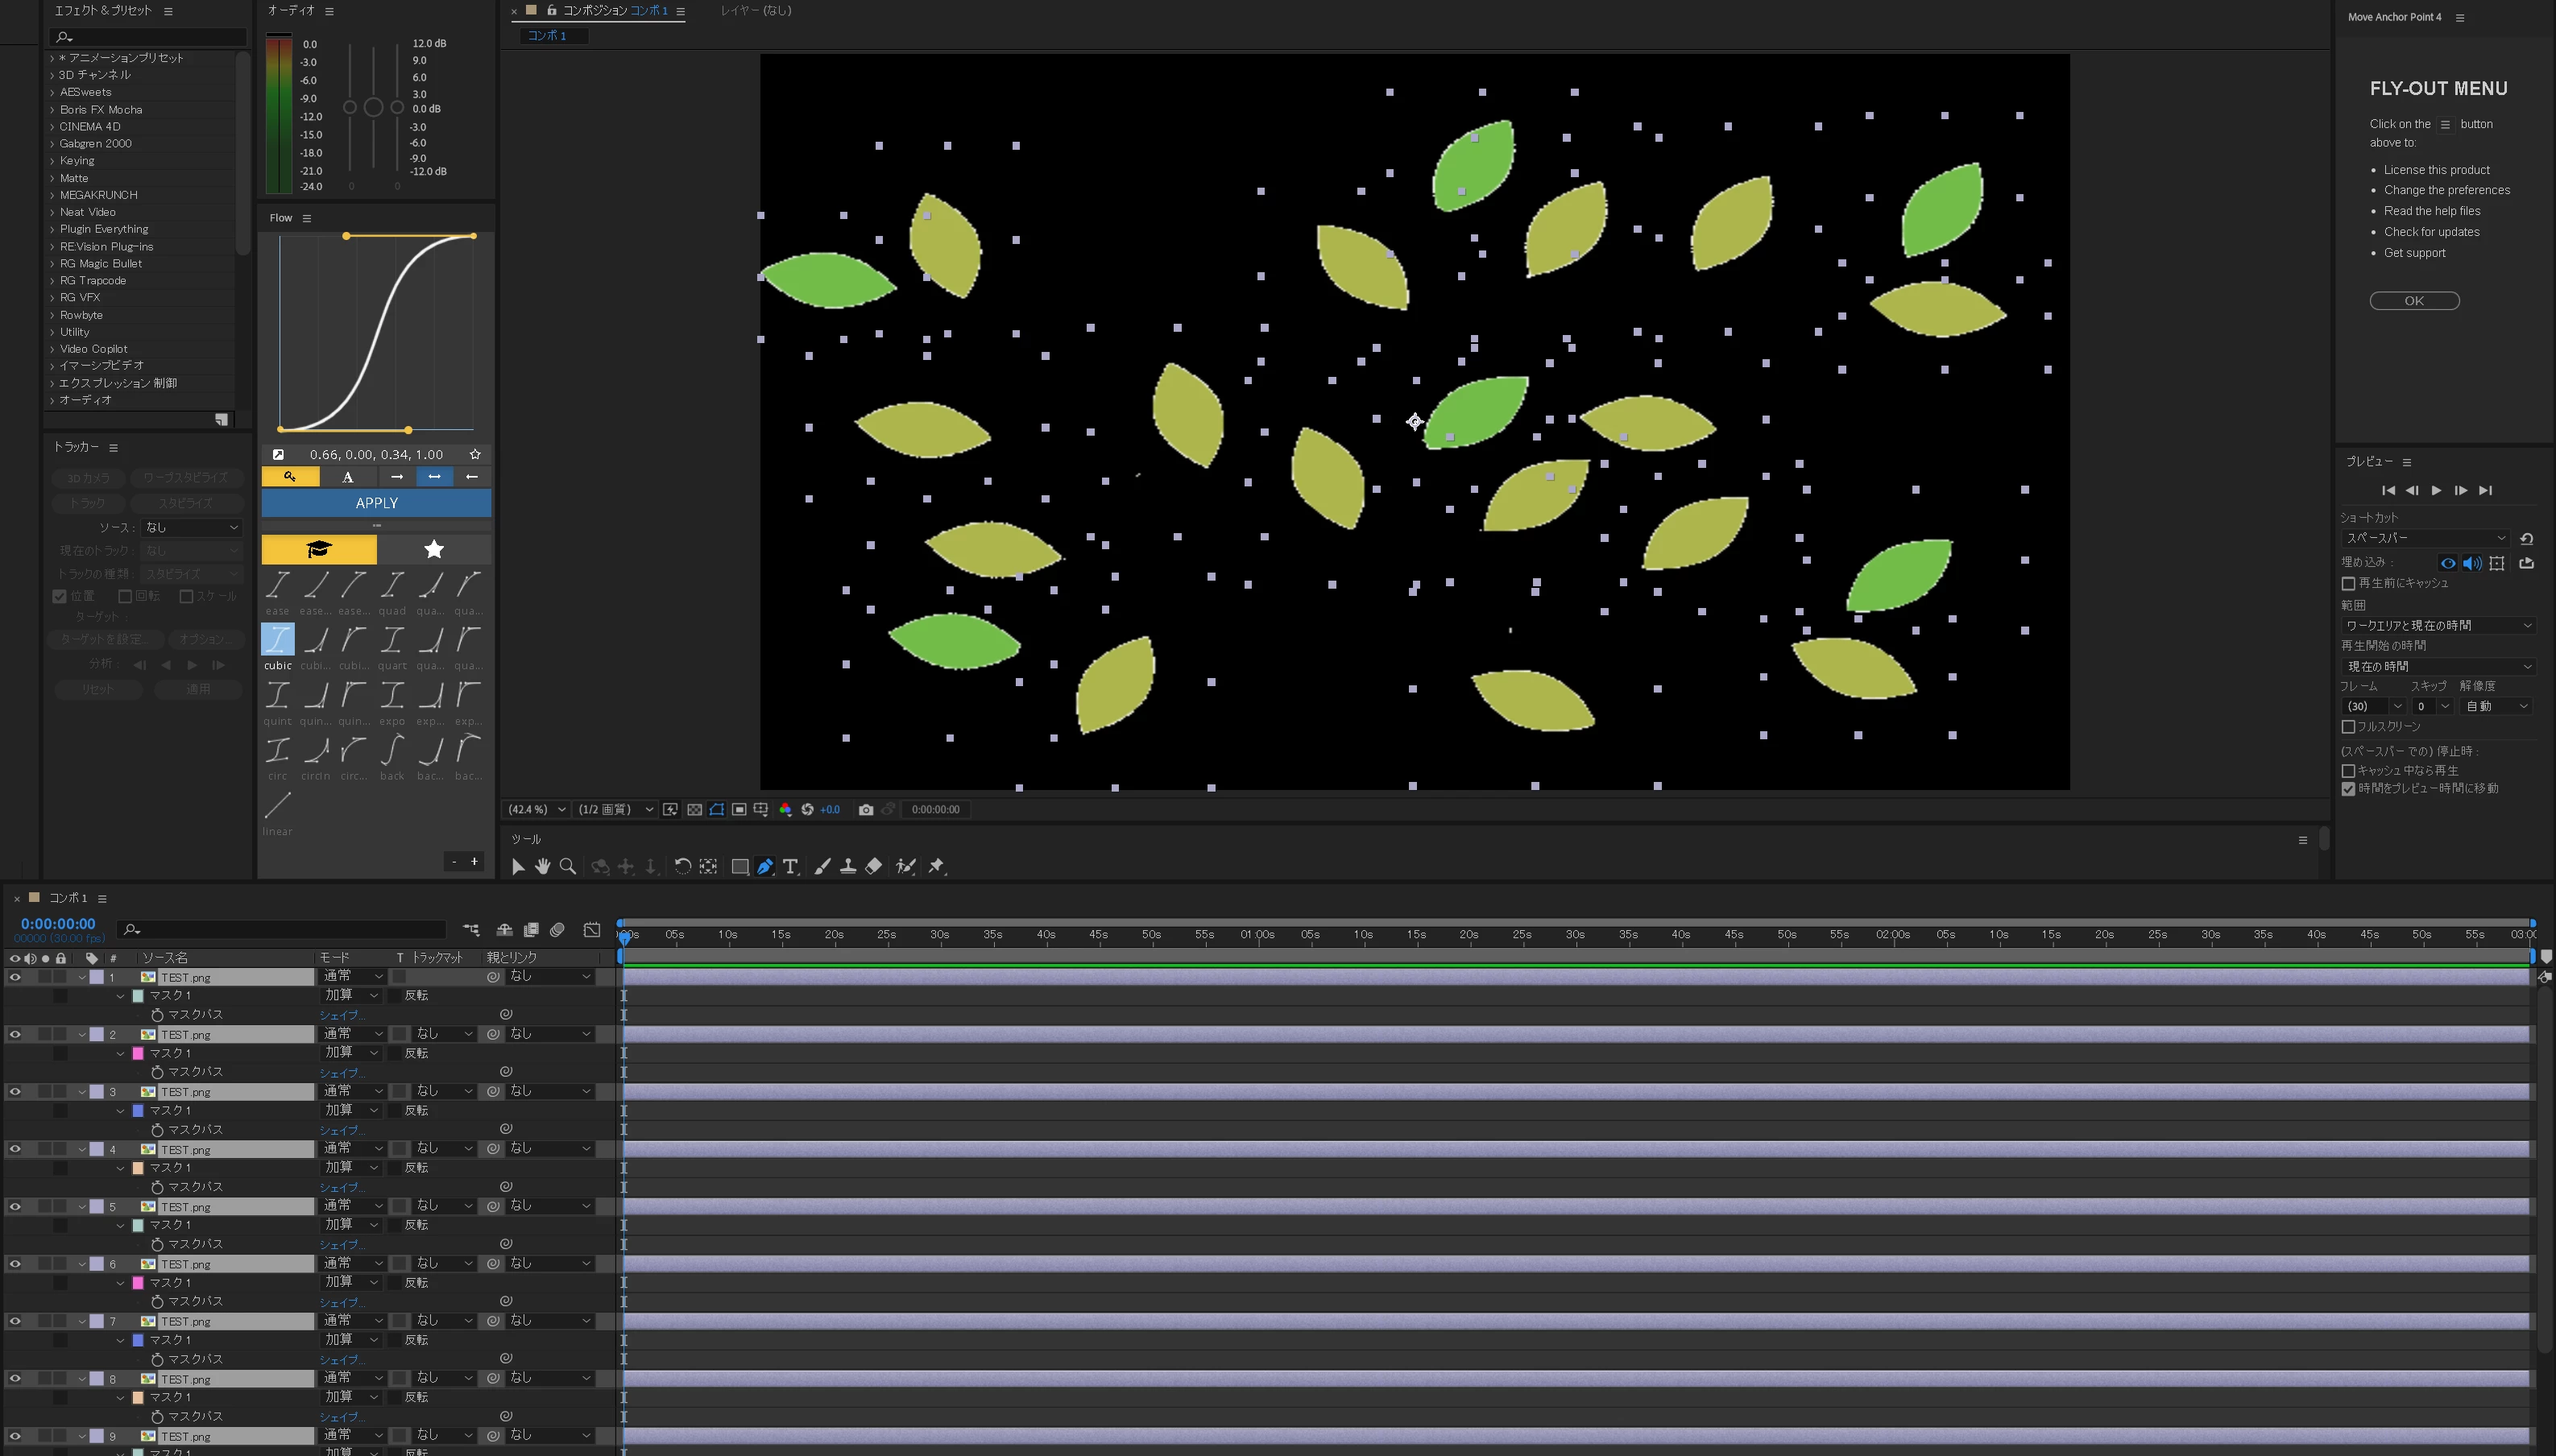Enable the フルスクリーン checkbox
The image size is (2556, 1456).
pos(2348,727)
